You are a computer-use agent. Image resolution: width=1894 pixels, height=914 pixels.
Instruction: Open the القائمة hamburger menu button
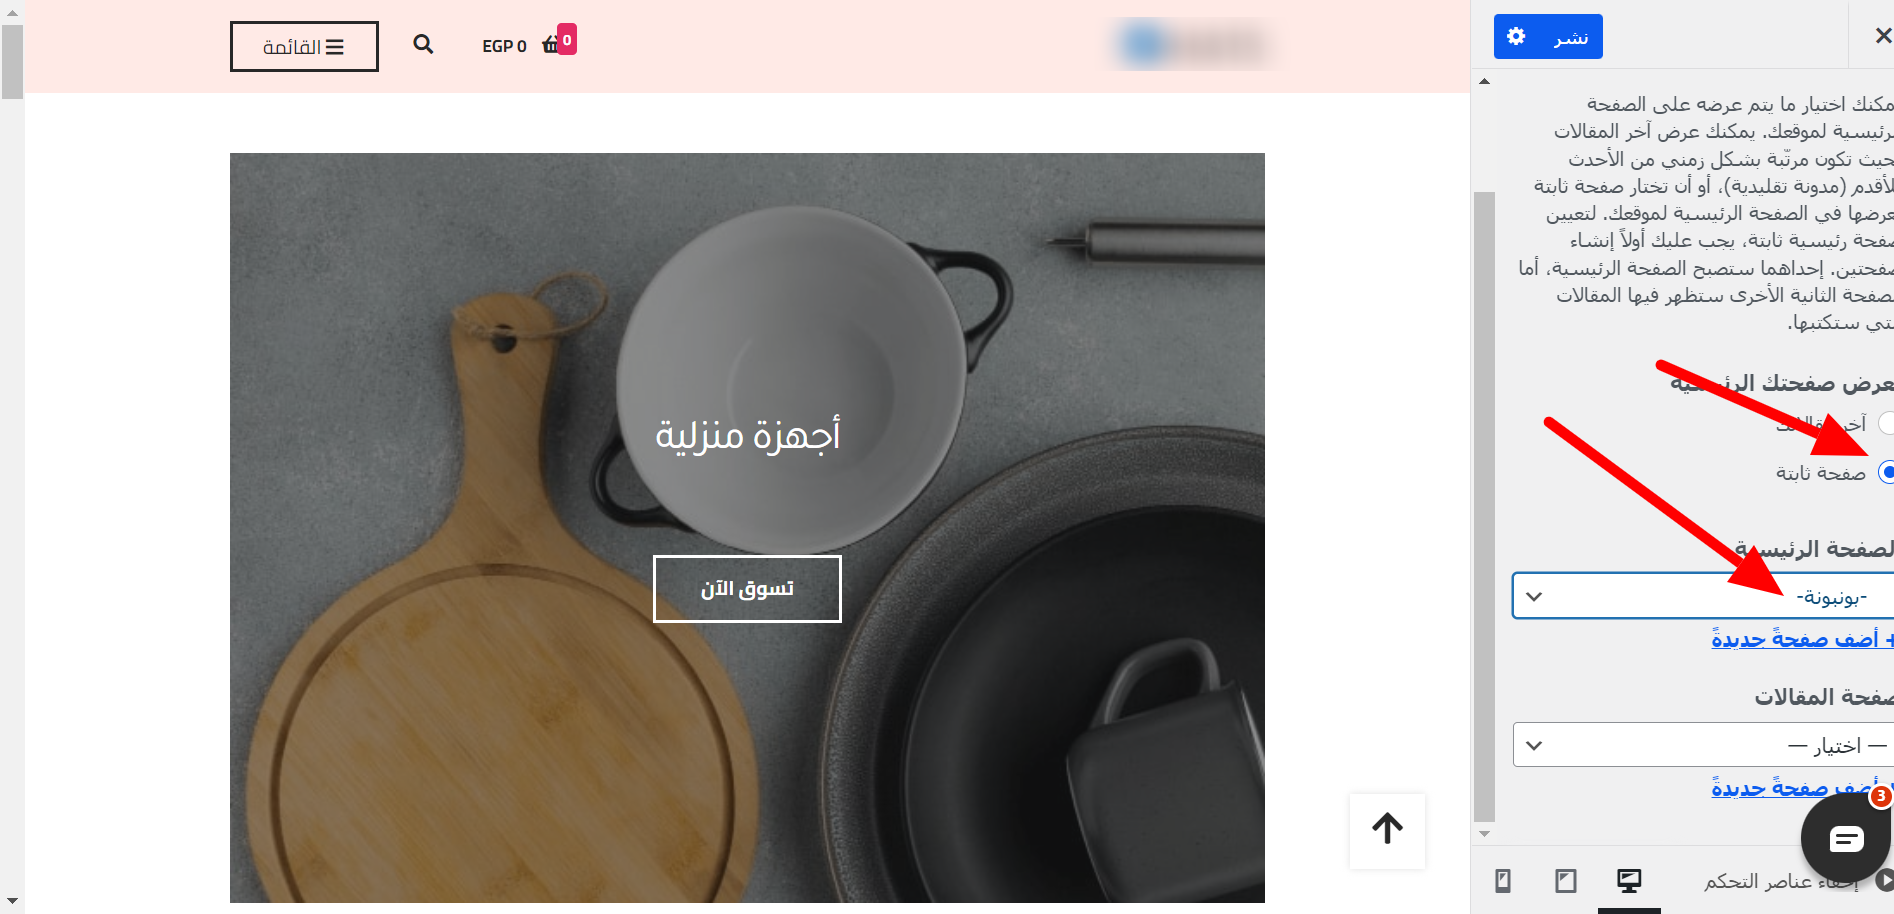tap(304, 47)
